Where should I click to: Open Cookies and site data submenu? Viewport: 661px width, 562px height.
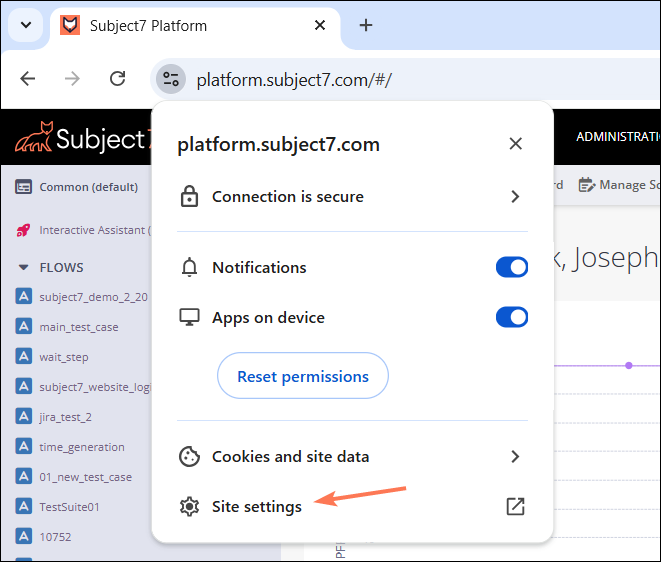pos(515,456)
